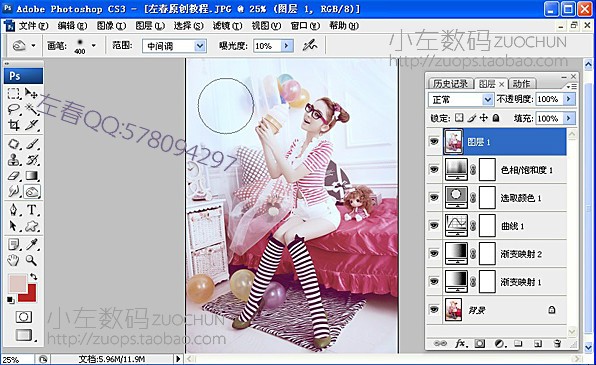Screen dimensions: 596x365
Task: Reset default foreground and background colors
Action: pos(10,300)
